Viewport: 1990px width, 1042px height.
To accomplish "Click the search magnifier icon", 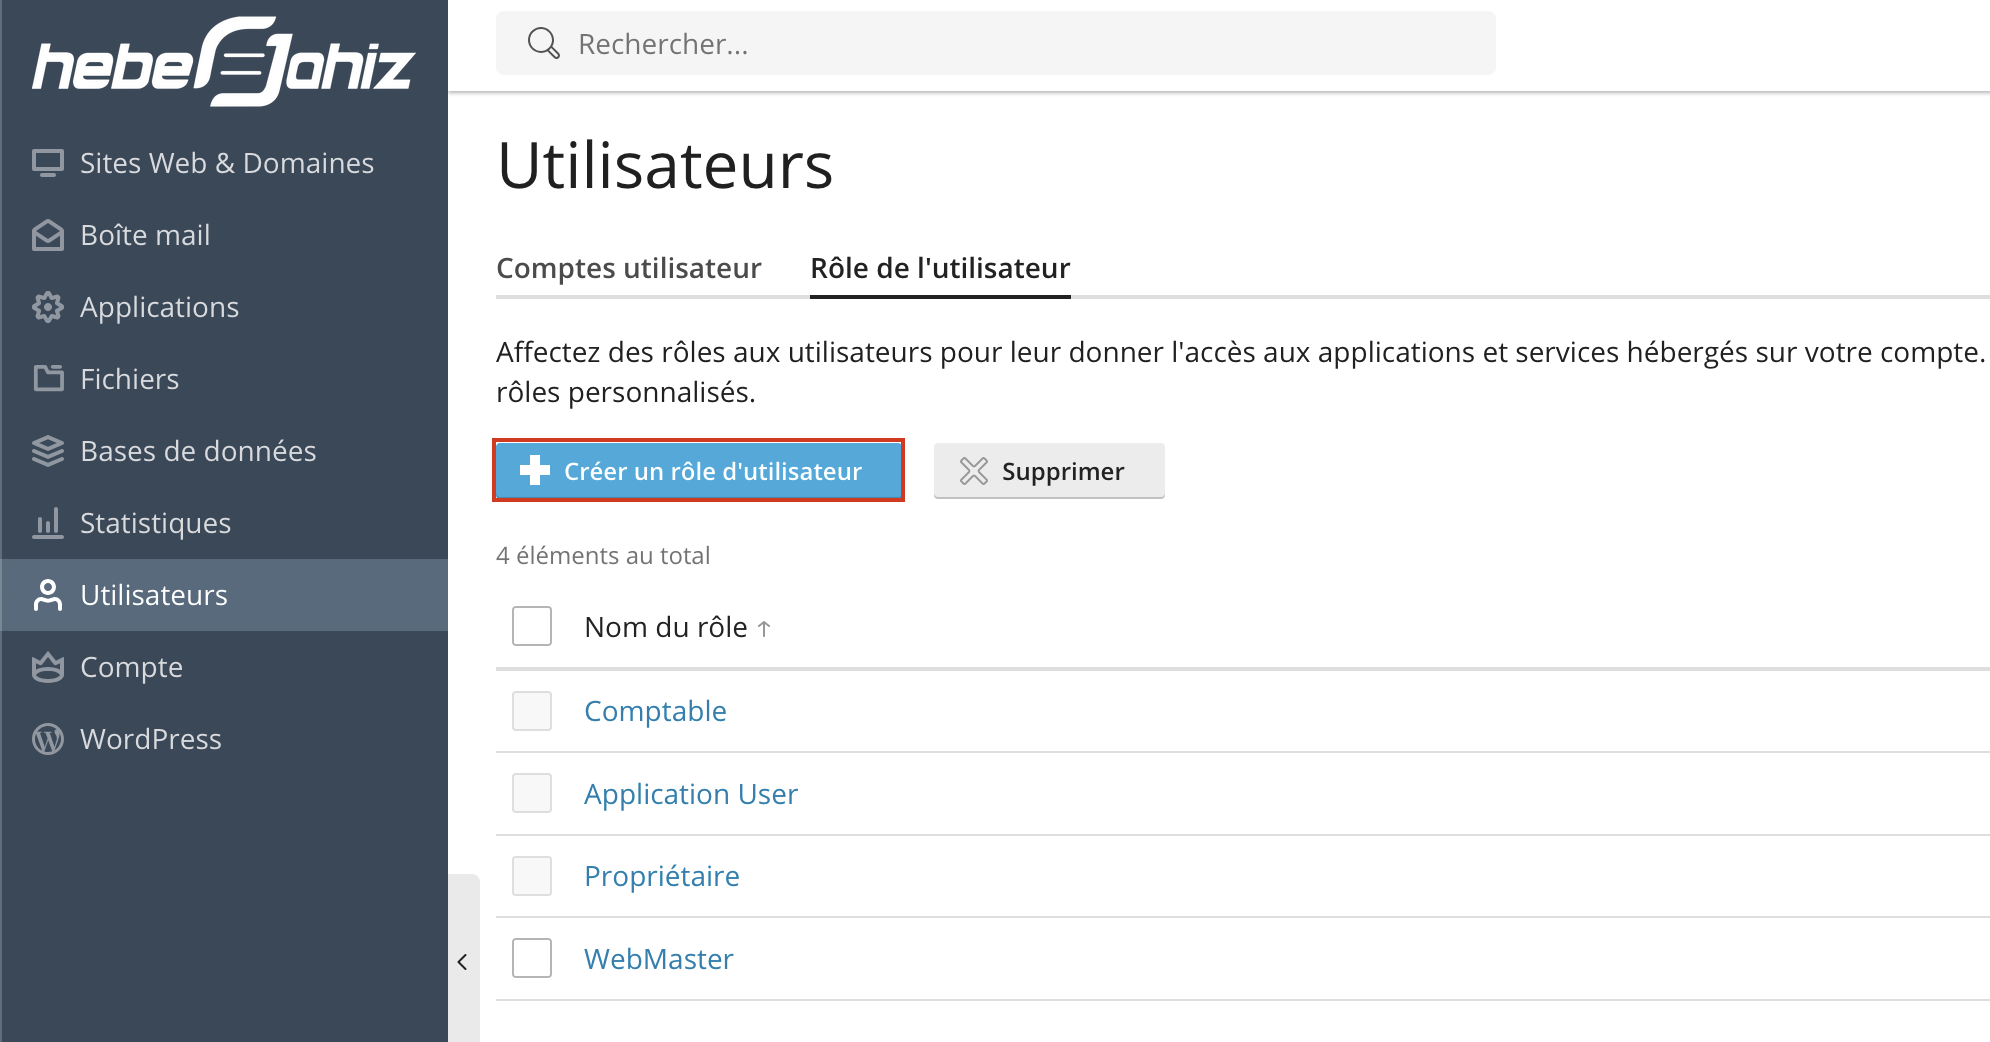I will [543, 43].
